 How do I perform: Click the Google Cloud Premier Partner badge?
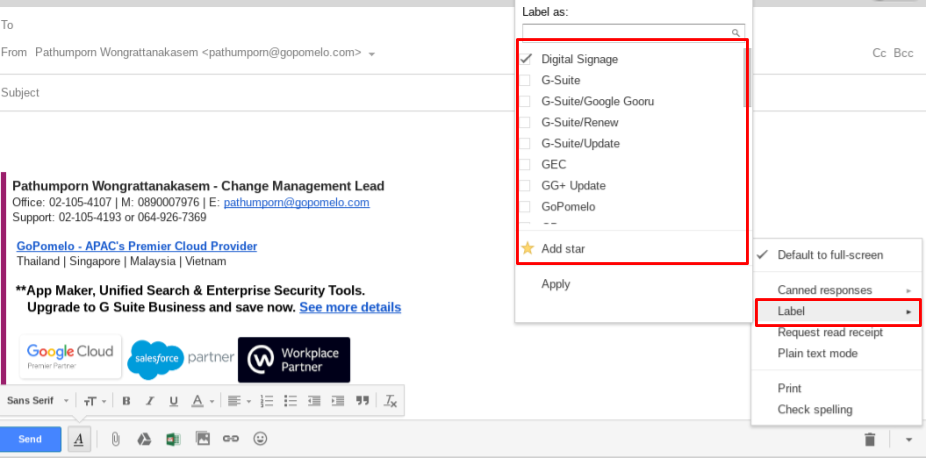[70, 356]
